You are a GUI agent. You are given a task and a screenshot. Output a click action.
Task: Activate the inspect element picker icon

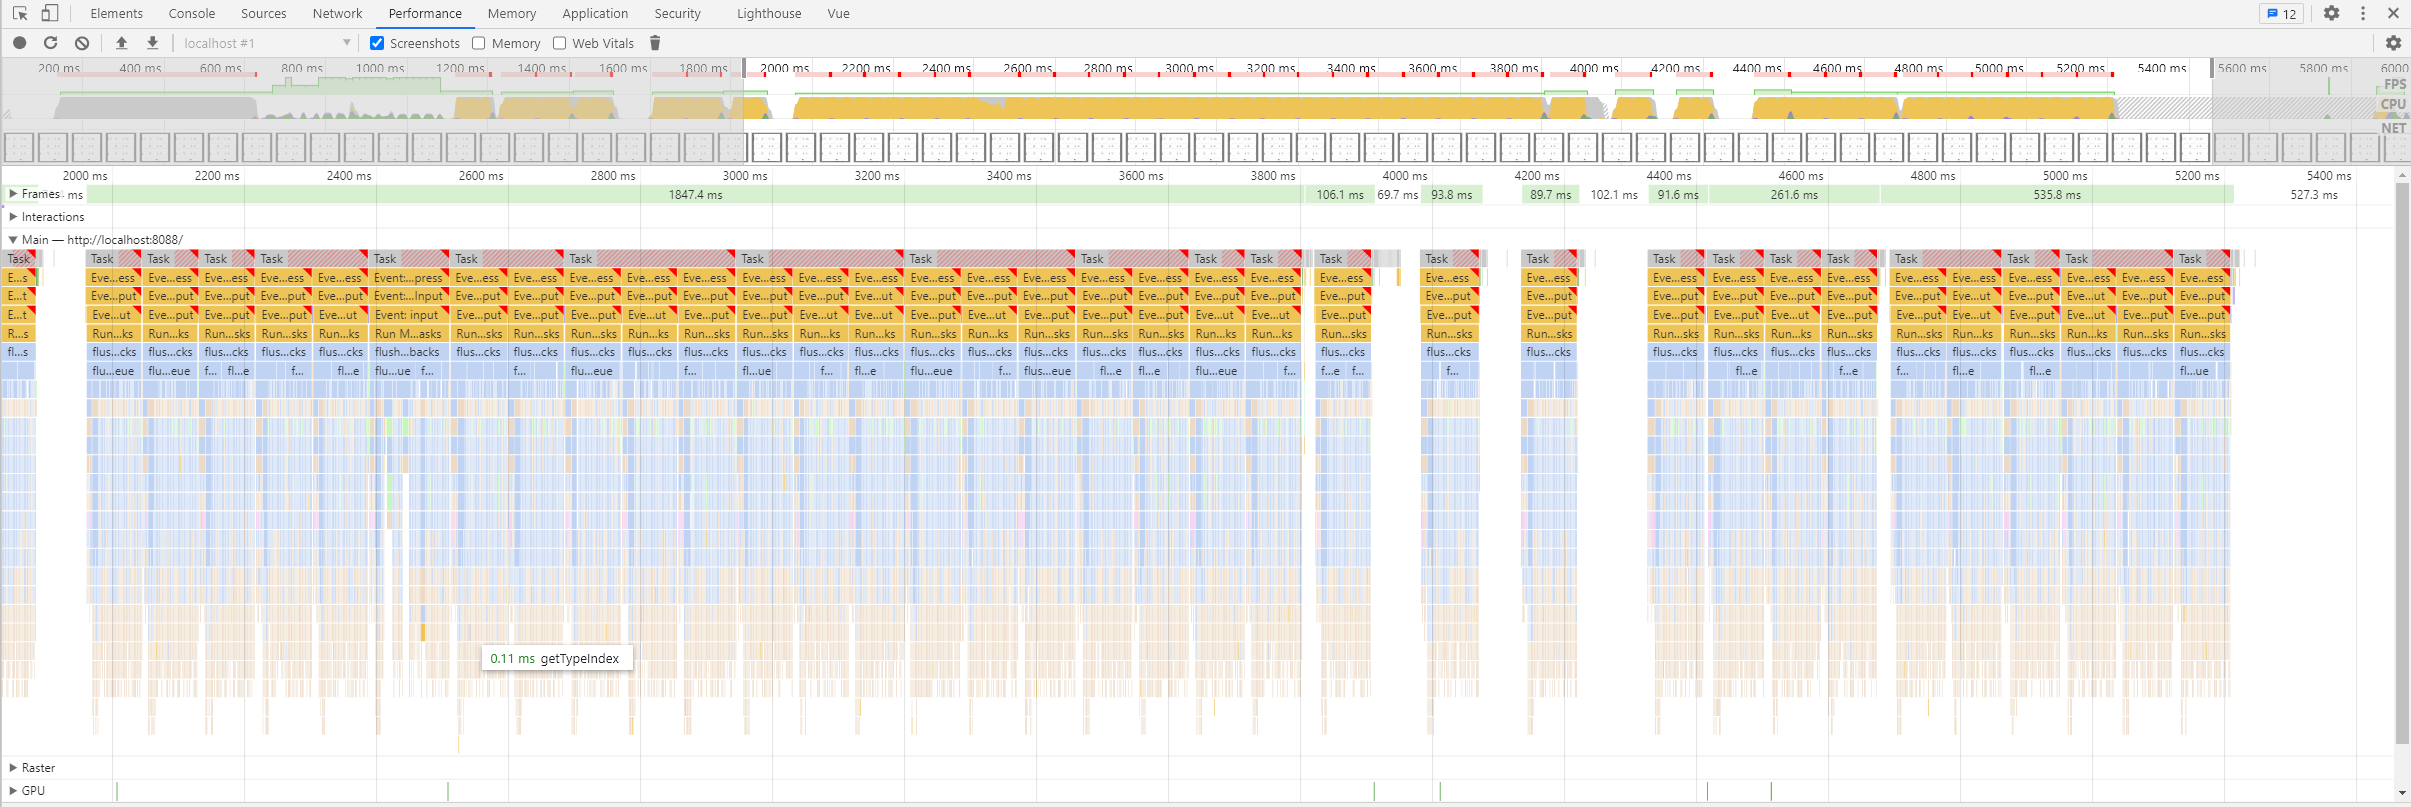[x=19, y=13]
